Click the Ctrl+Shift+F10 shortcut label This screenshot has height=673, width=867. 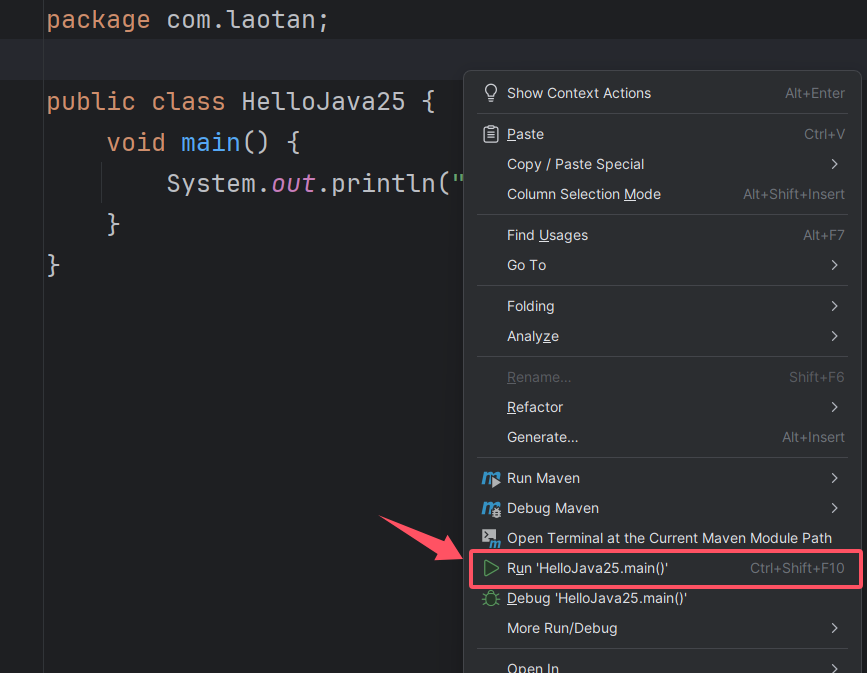pyautogui.click(x=797, y=568)
